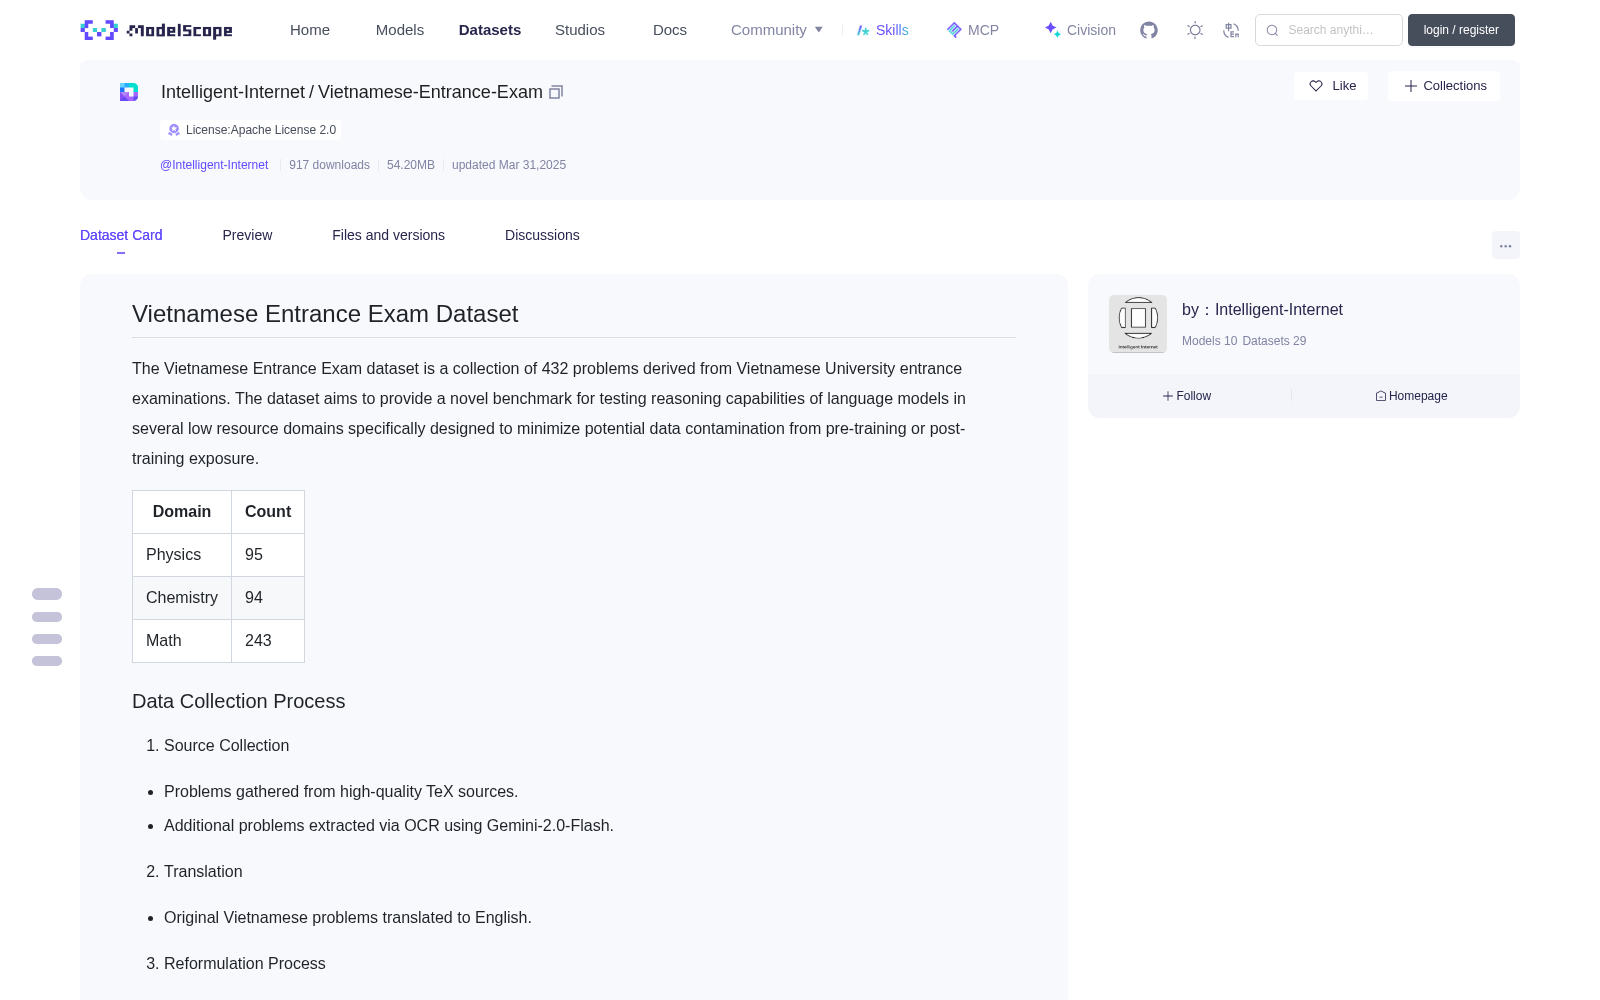Open the Files and versions tab

(388, 235)
